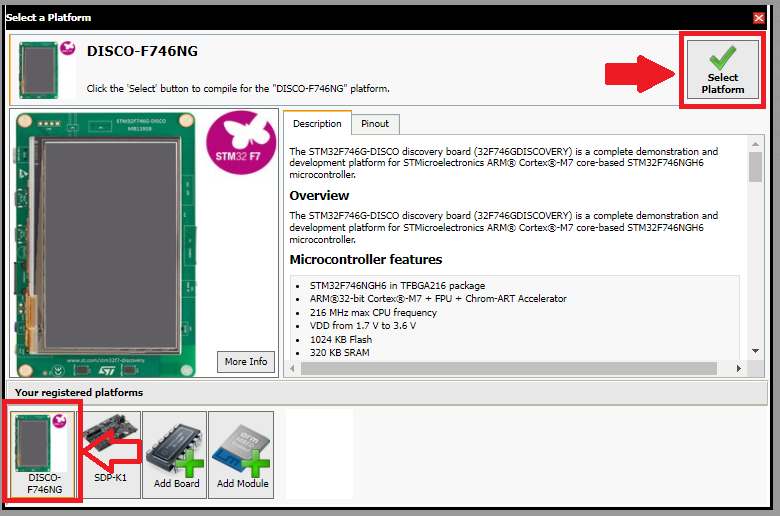Click the small butterfly badge in header
The width and height of the screenshot is (780, 516).
68,48
